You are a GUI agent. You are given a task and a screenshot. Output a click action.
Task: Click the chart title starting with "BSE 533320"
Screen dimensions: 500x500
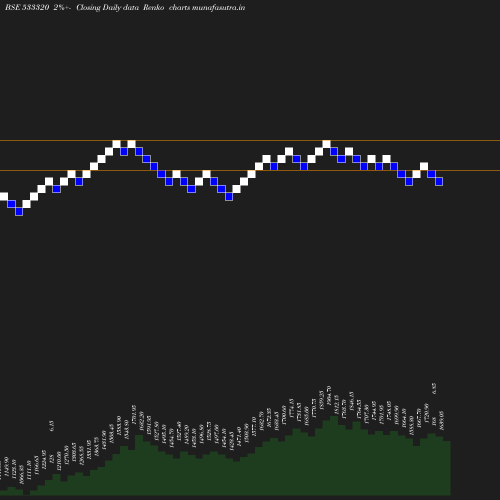pos(125,7)
